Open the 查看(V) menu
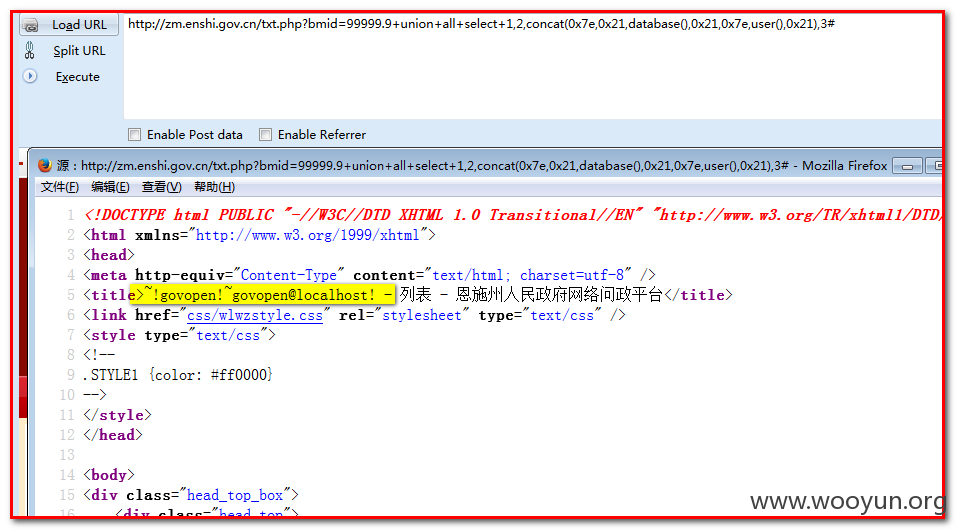The width and height of the screenshot is (956, 530). tap(162, 187)
